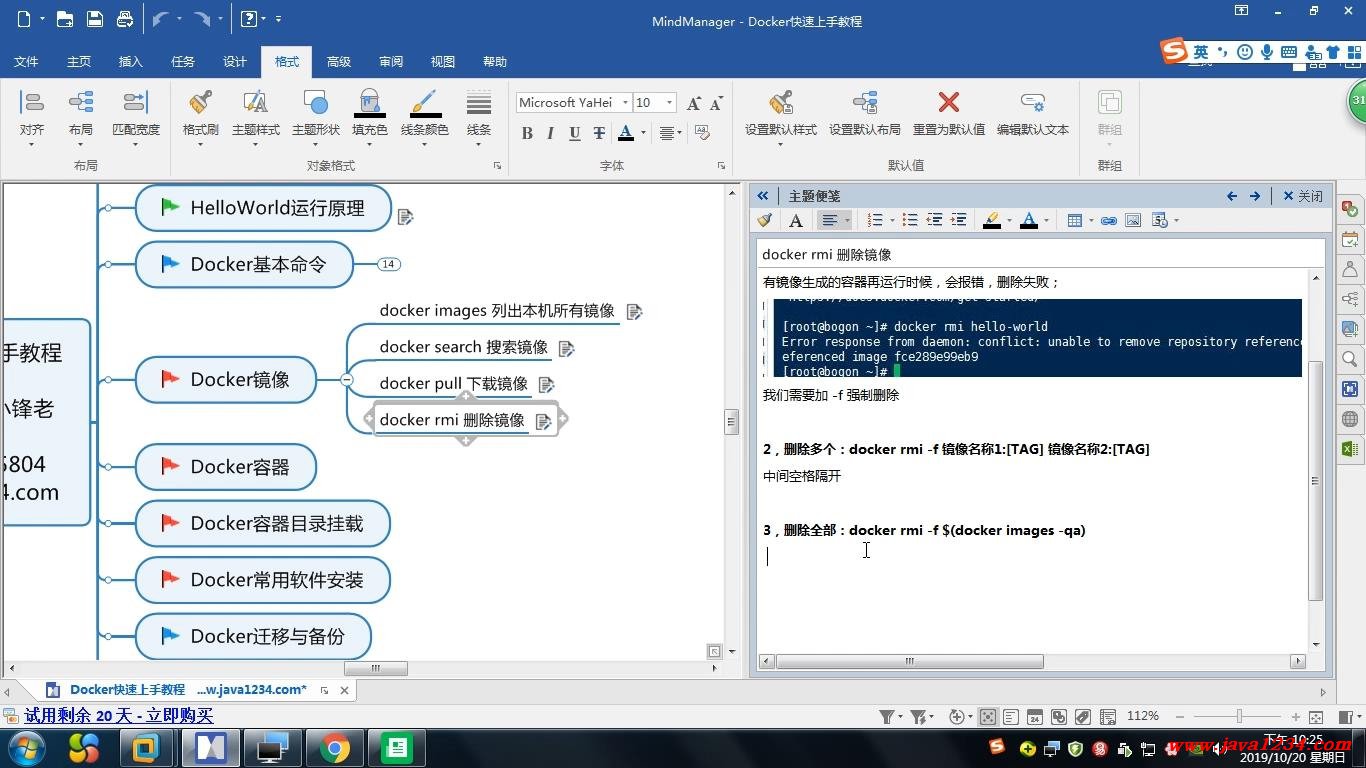Image resolution: width=1366 pixels, height=768 pixels.
Task: Switch to the 主页 ribbon tab
Action: (x=79, y=61)
